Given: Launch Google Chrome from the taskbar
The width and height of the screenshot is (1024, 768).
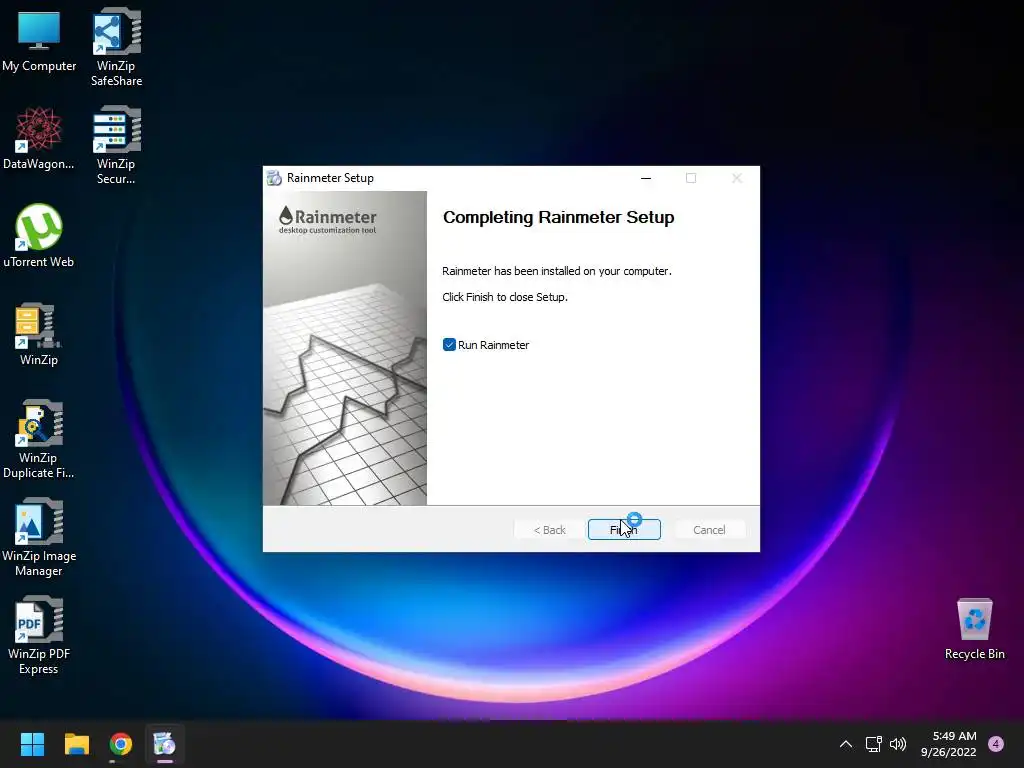Looking at the screenshot, I should click(121, 744).
